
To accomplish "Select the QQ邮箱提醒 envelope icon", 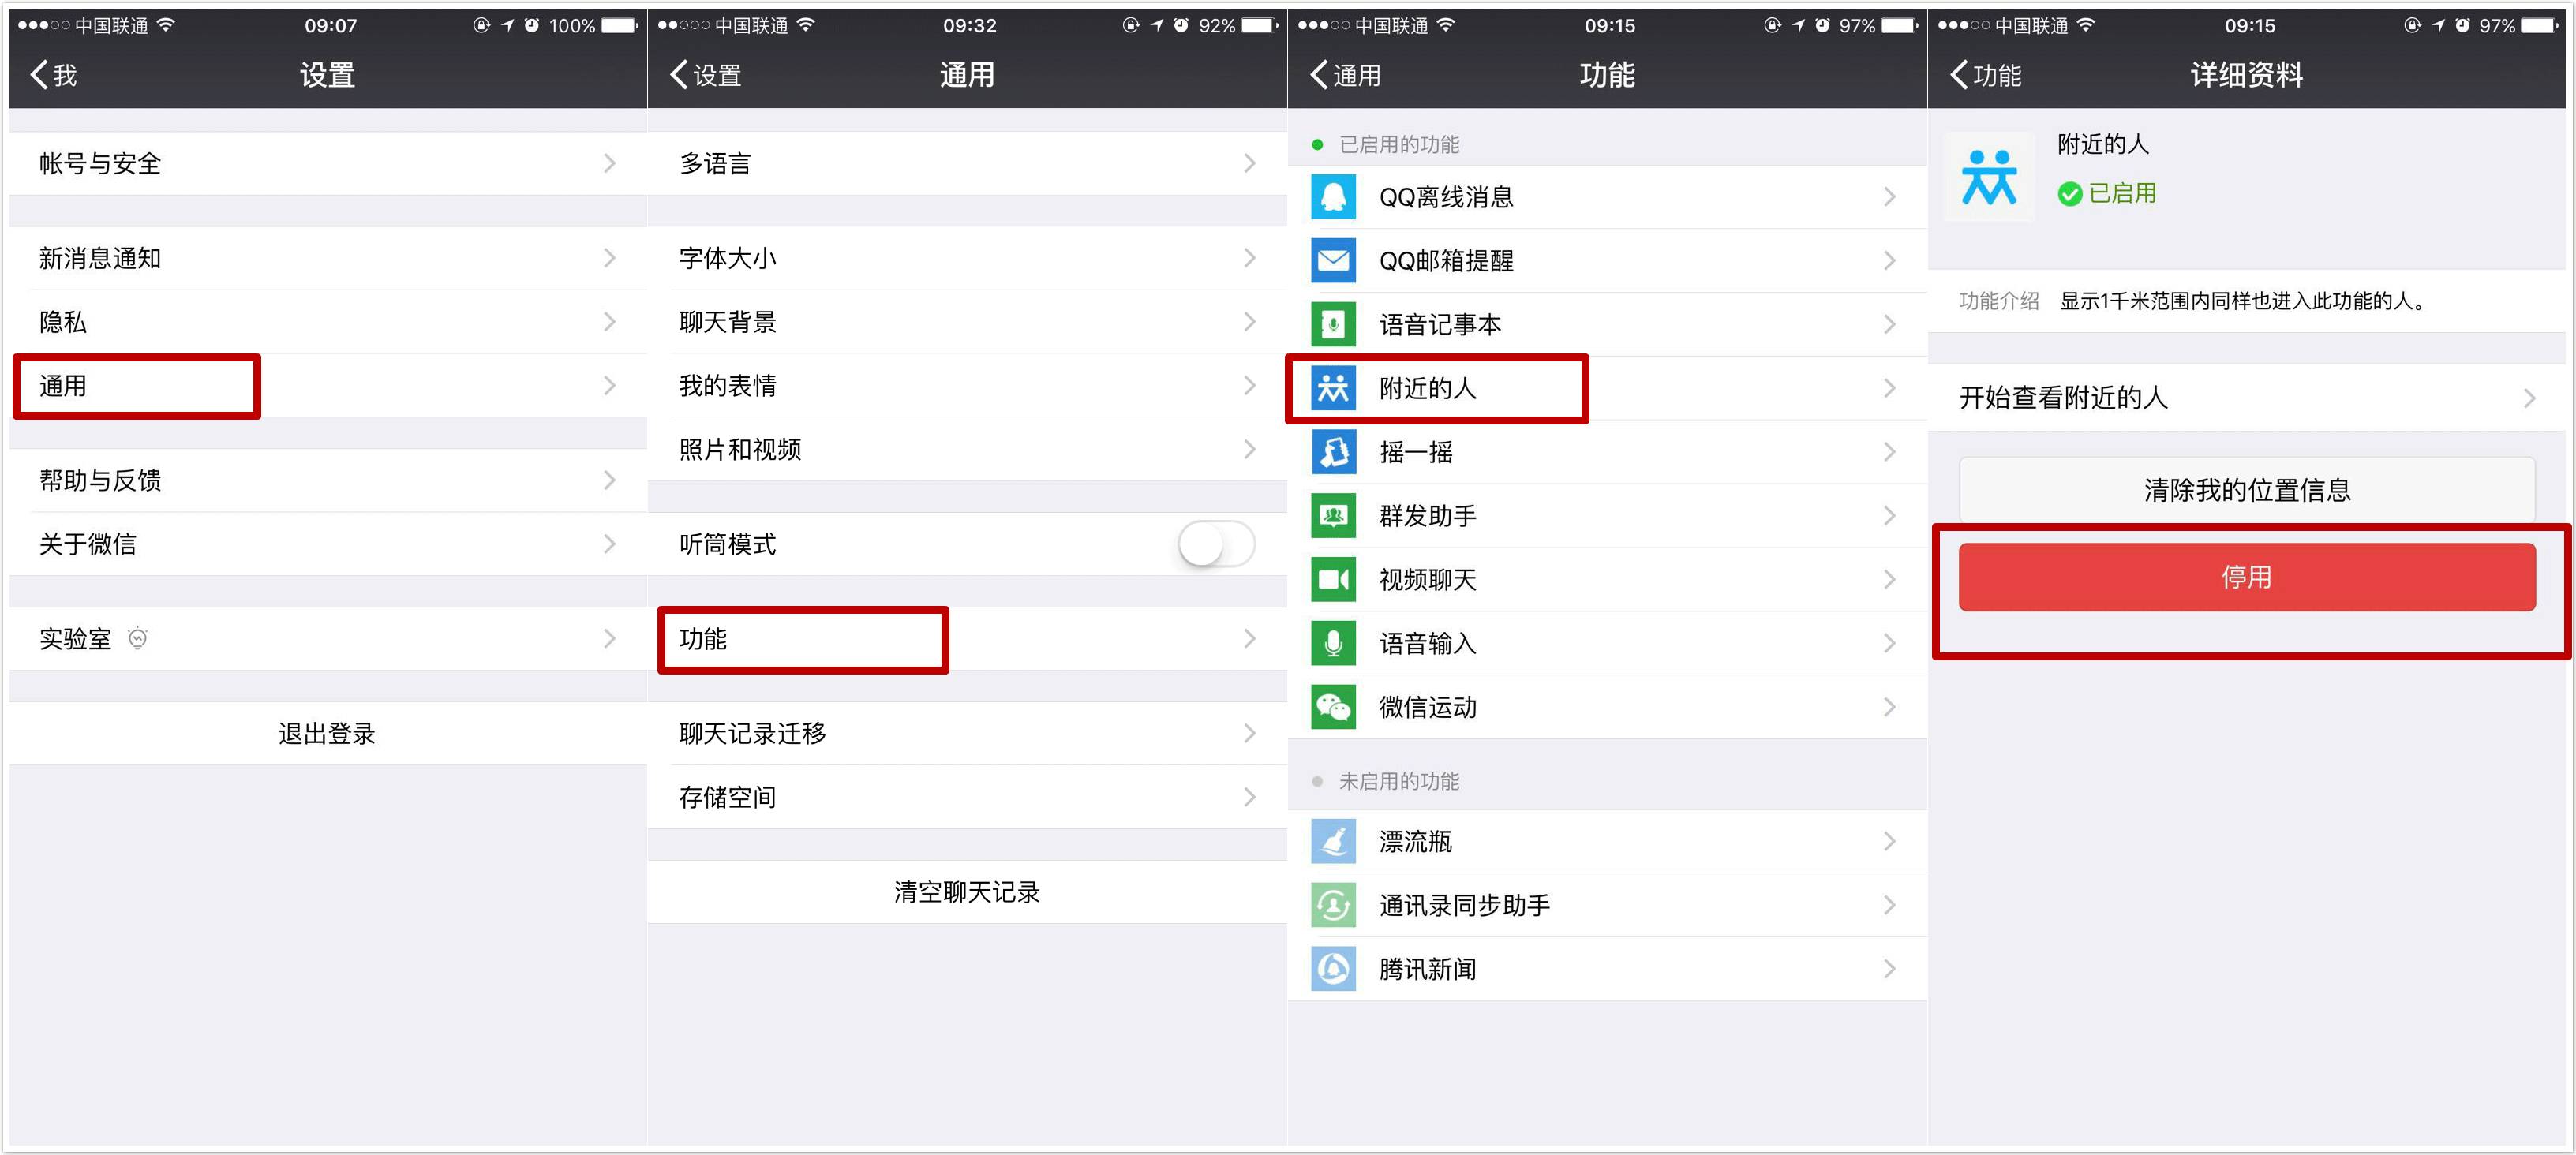I will pyautogui.click(x=1332, y=260).
